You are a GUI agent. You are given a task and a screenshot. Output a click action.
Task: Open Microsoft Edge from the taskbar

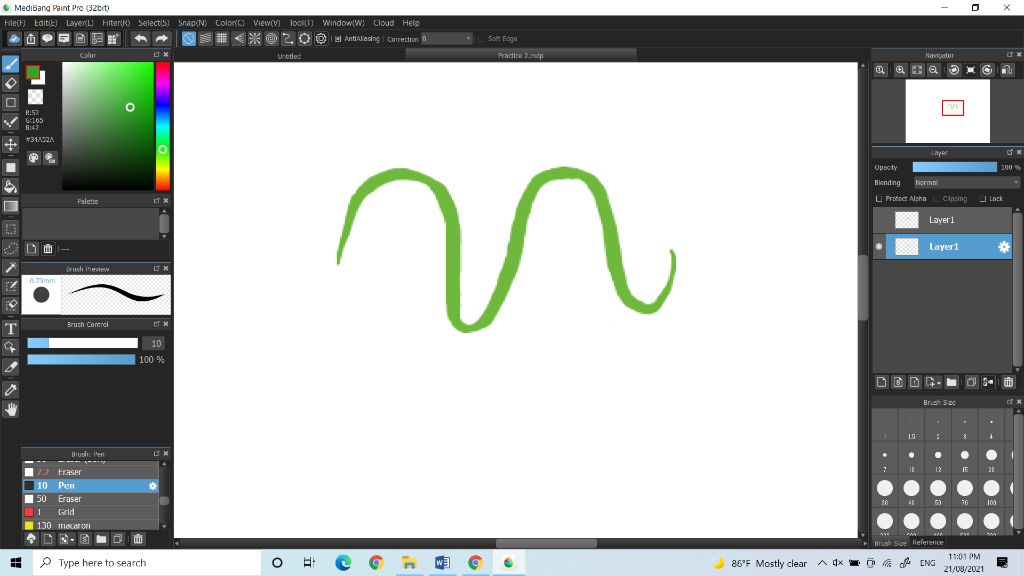[343, 562]
